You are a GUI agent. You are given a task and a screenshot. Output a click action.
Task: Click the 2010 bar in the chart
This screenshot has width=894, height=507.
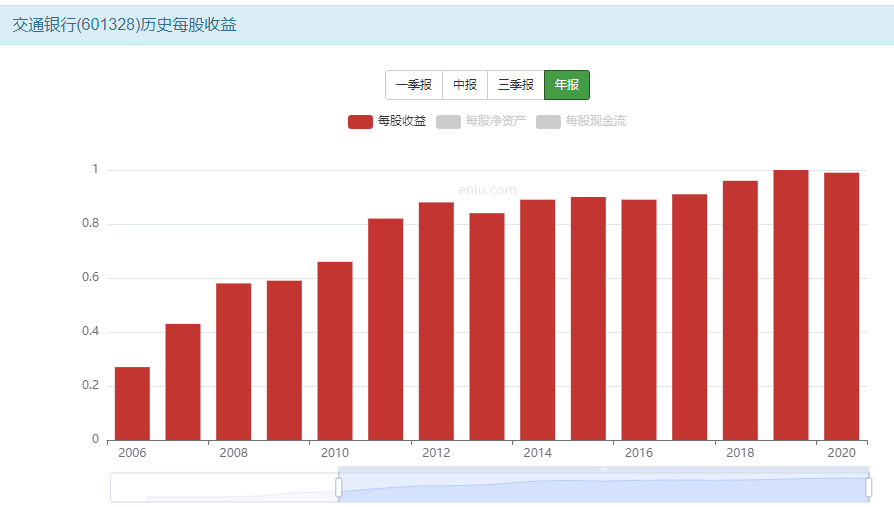coord(335,351)
